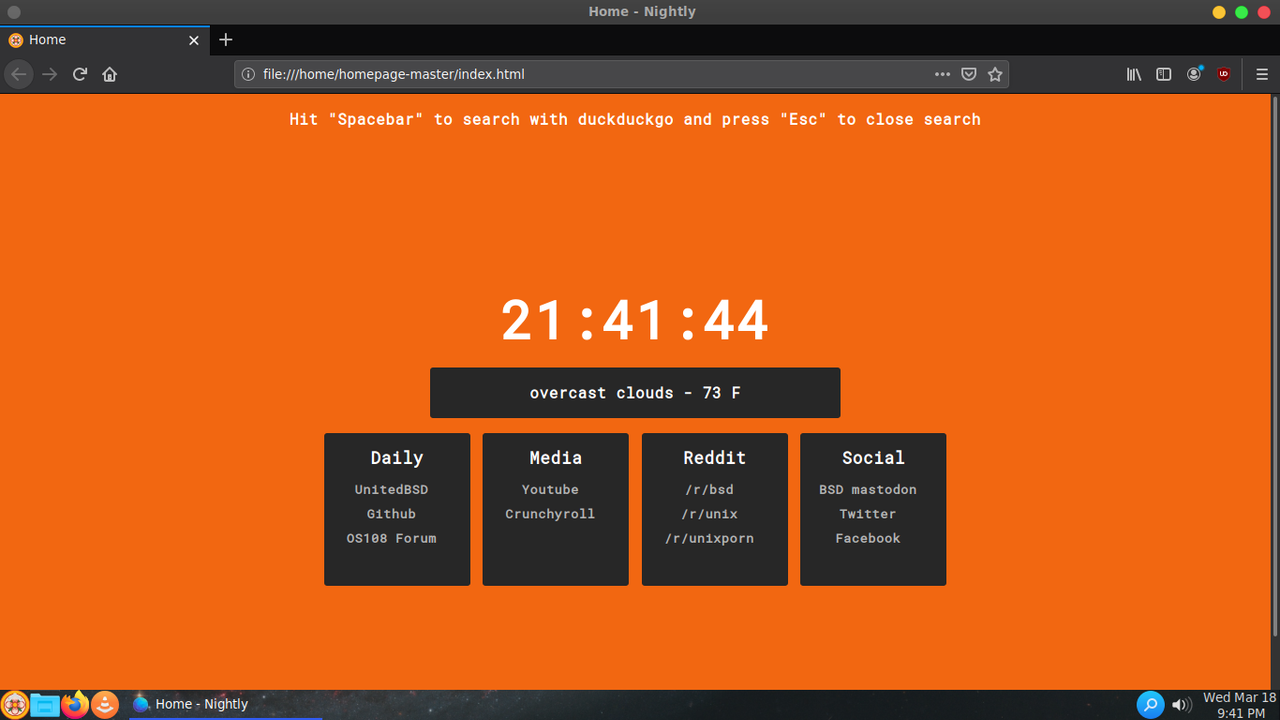Open the uBlock Origin extension
The height and width of the screenshot is (720, 1280).
[1224, 74]
